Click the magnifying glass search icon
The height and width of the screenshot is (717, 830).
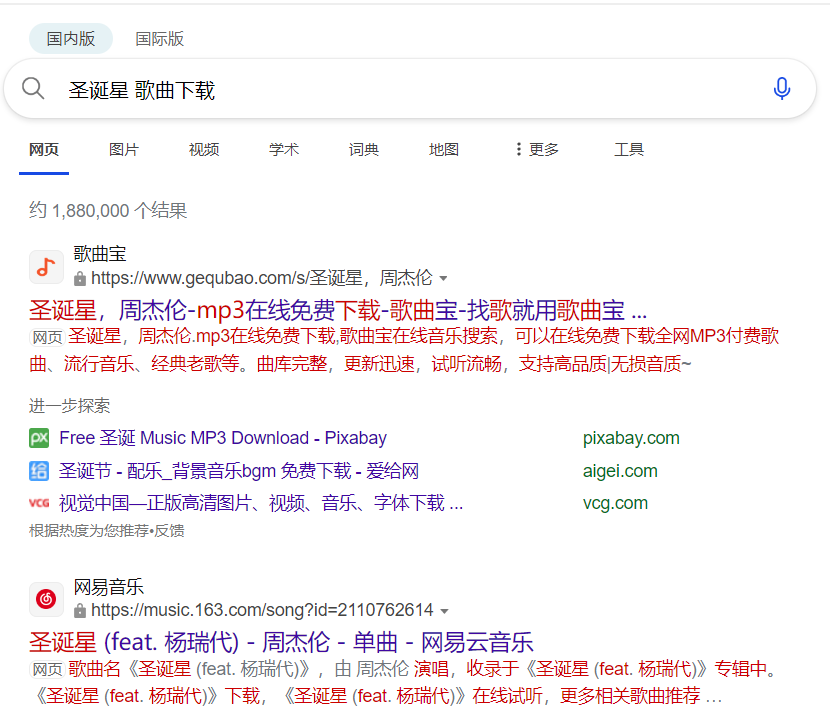pos(33,88)
